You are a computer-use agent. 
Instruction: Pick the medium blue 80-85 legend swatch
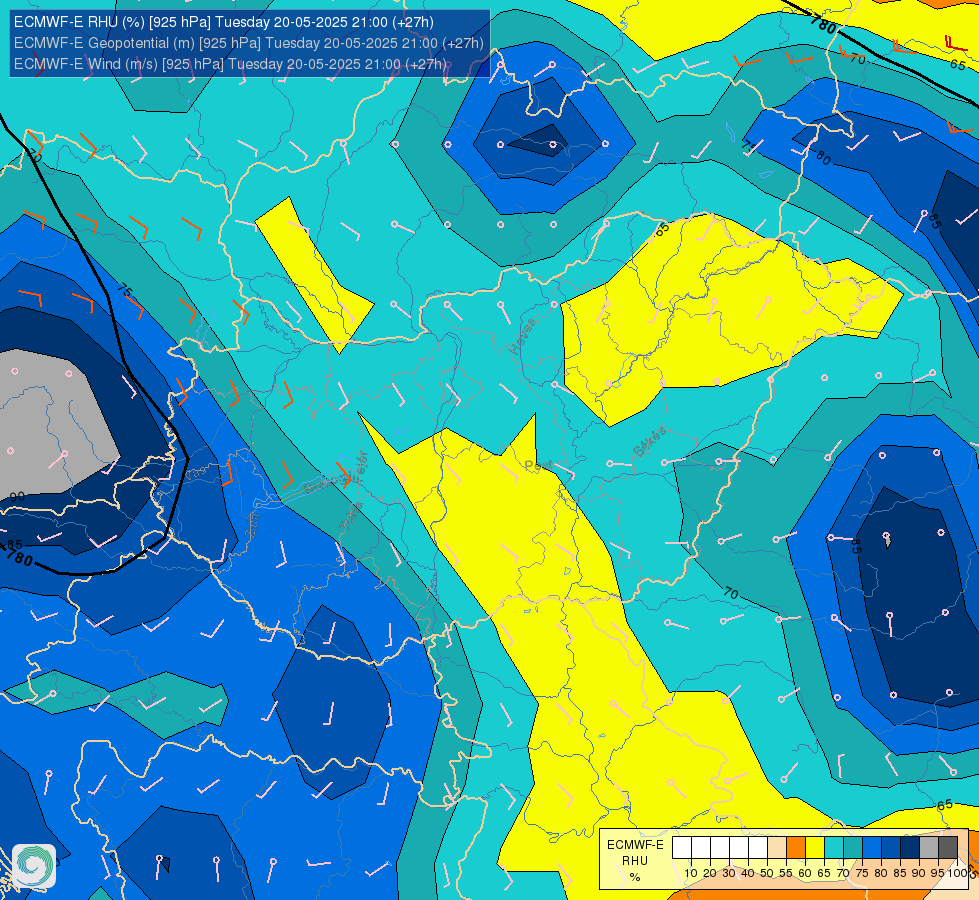click(x=891, y=848)
